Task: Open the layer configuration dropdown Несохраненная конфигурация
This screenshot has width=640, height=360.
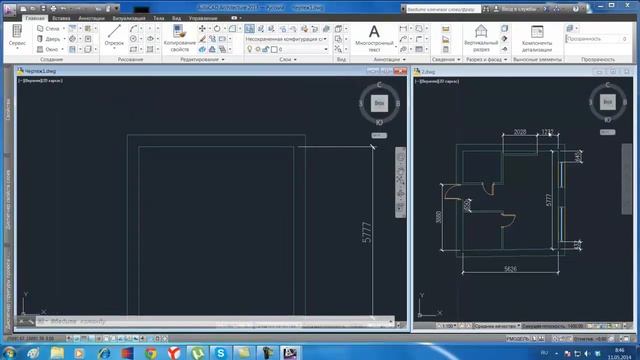Action: point(286,39)
